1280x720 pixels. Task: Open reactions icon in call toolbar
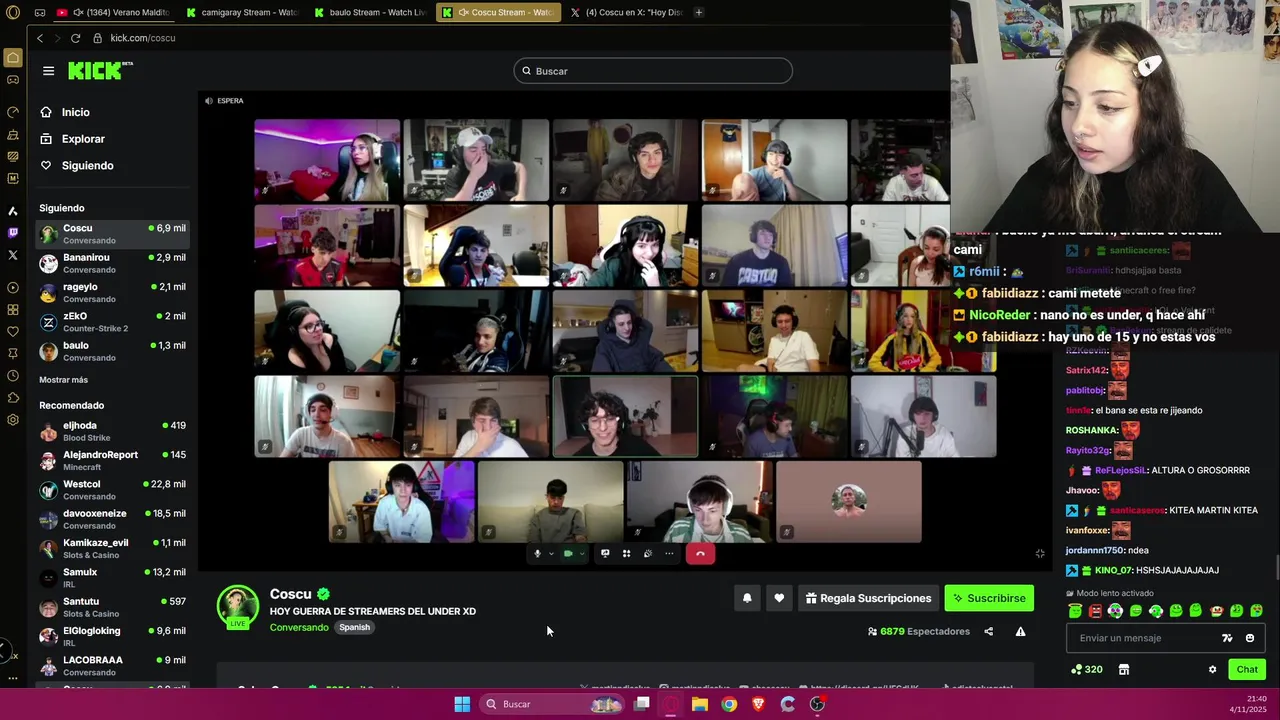click(x=648, y=553)
